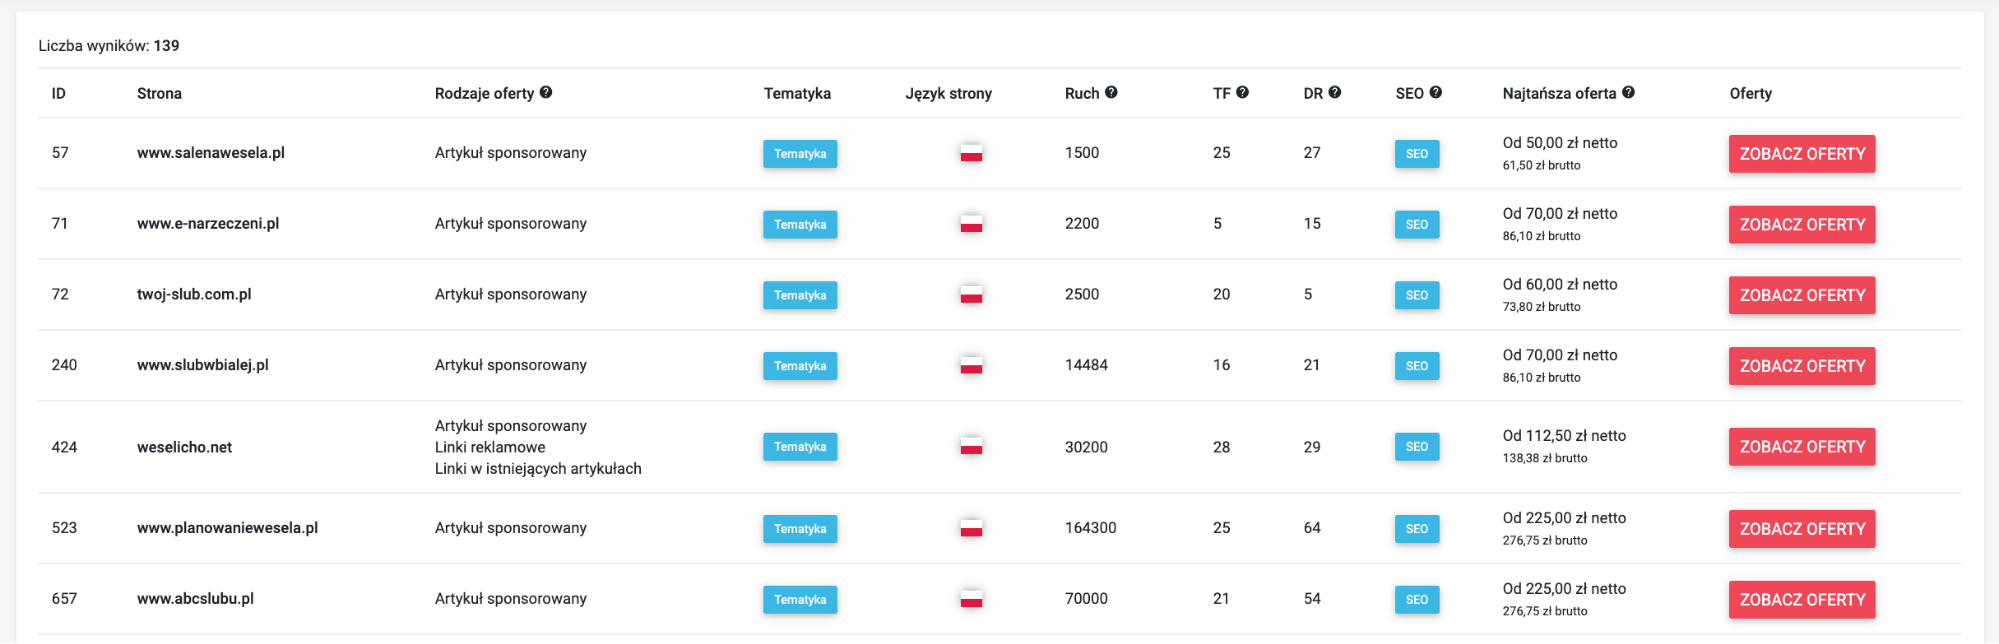Click SEO badge in www.planowaniewesela.pl row
Screen dimensions: 1999x644
point(1417,529)
